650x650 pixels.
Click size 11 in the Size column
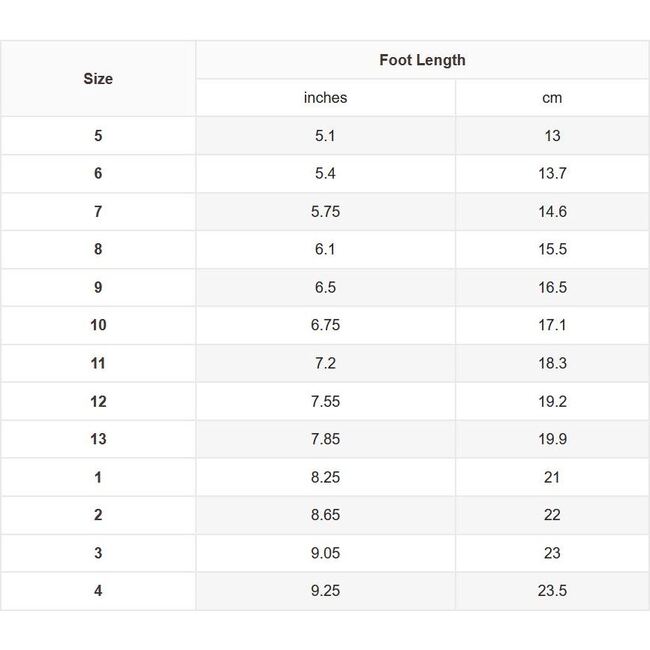click(x=98, y=364)
